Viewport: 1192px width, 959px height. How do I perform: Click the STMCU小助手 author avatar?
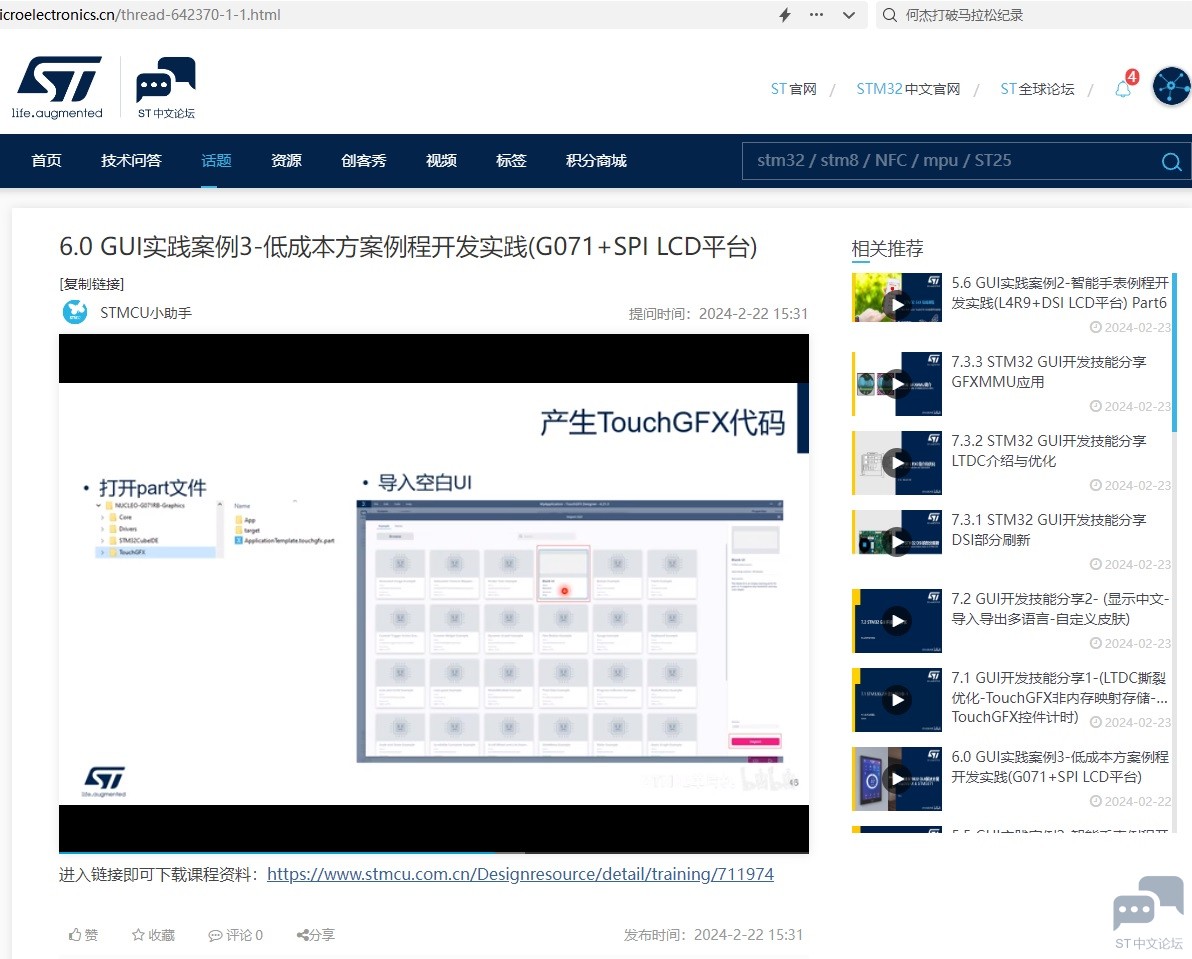coord(74,312)
